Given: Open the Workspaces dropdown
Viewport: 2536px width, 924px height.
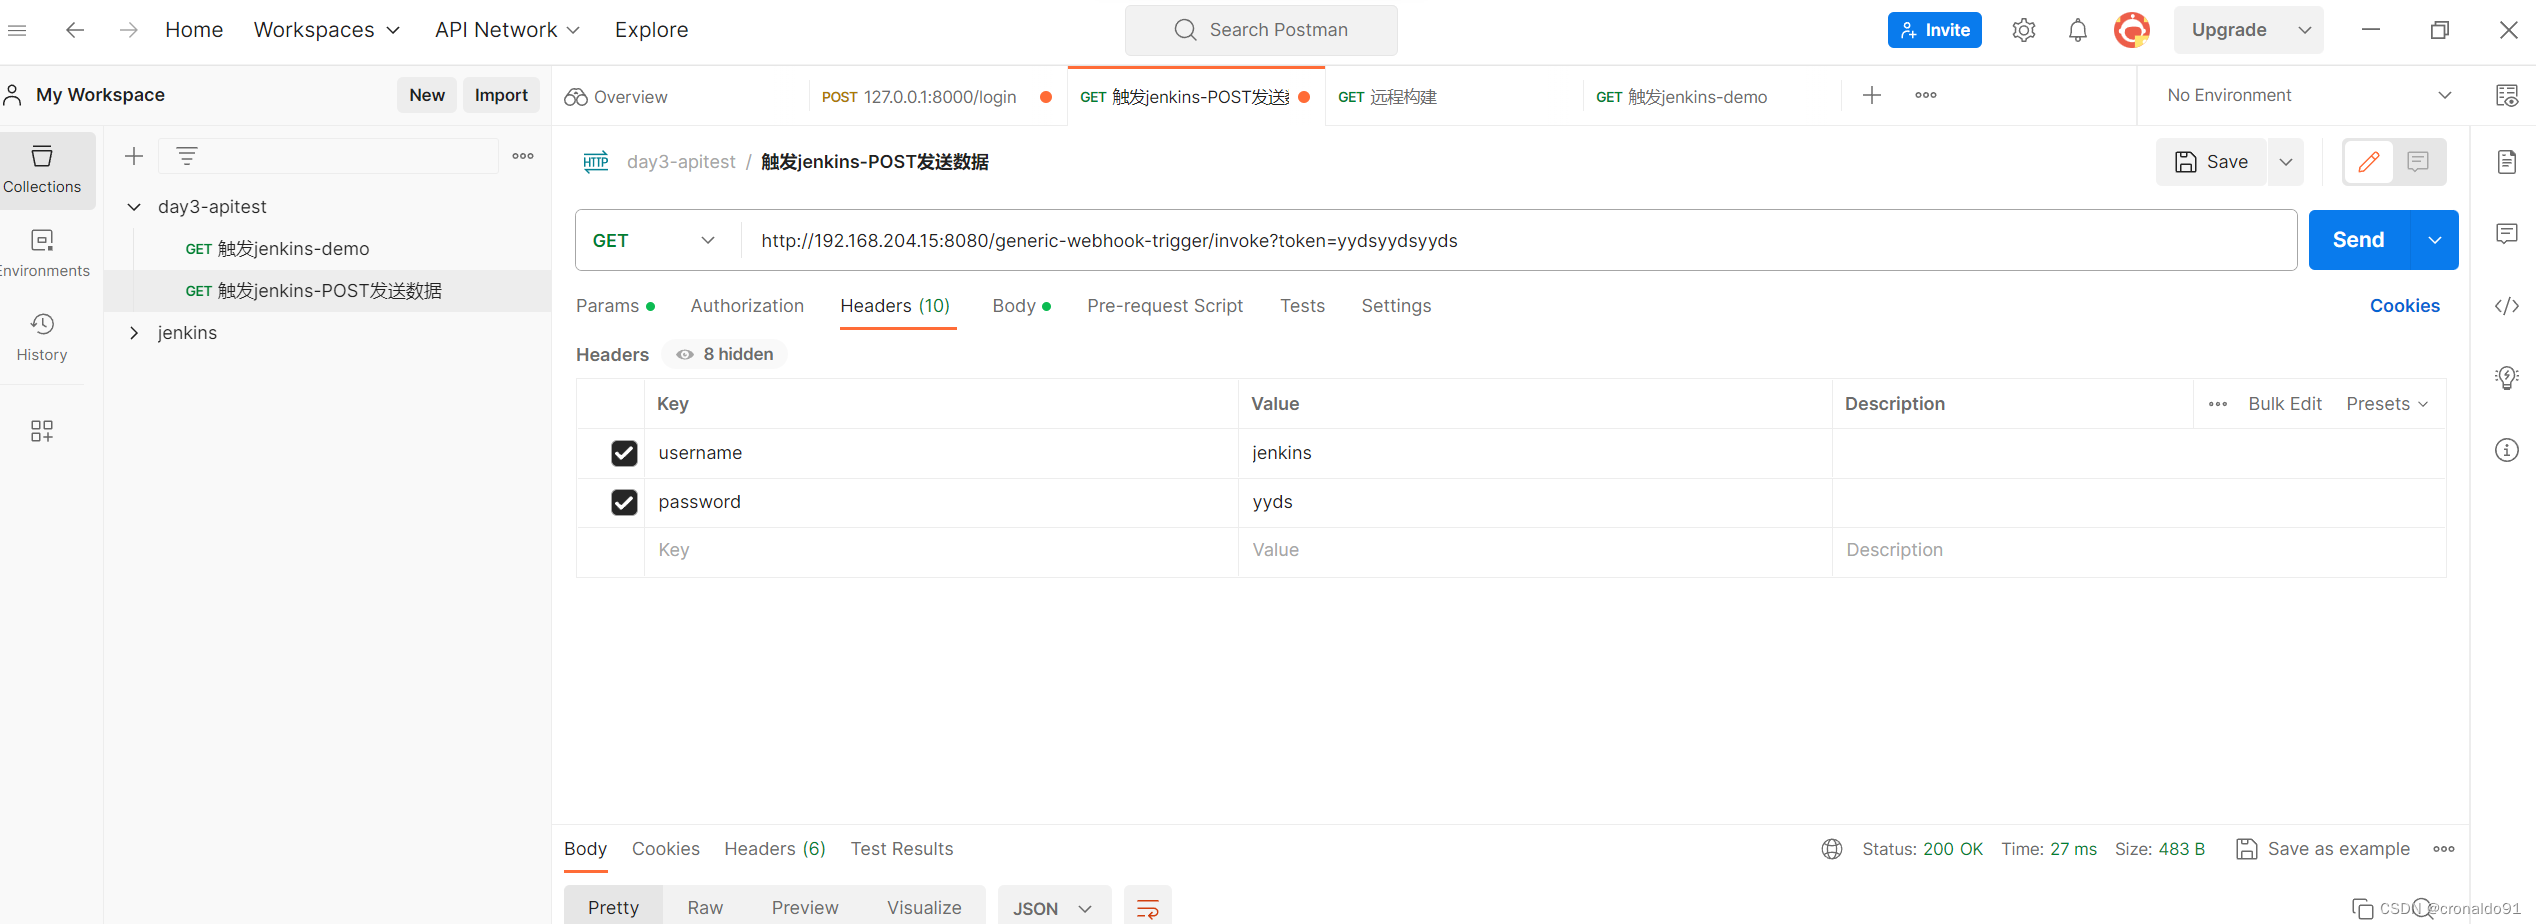Looking at the screenshot, I should tap(327, 30).
